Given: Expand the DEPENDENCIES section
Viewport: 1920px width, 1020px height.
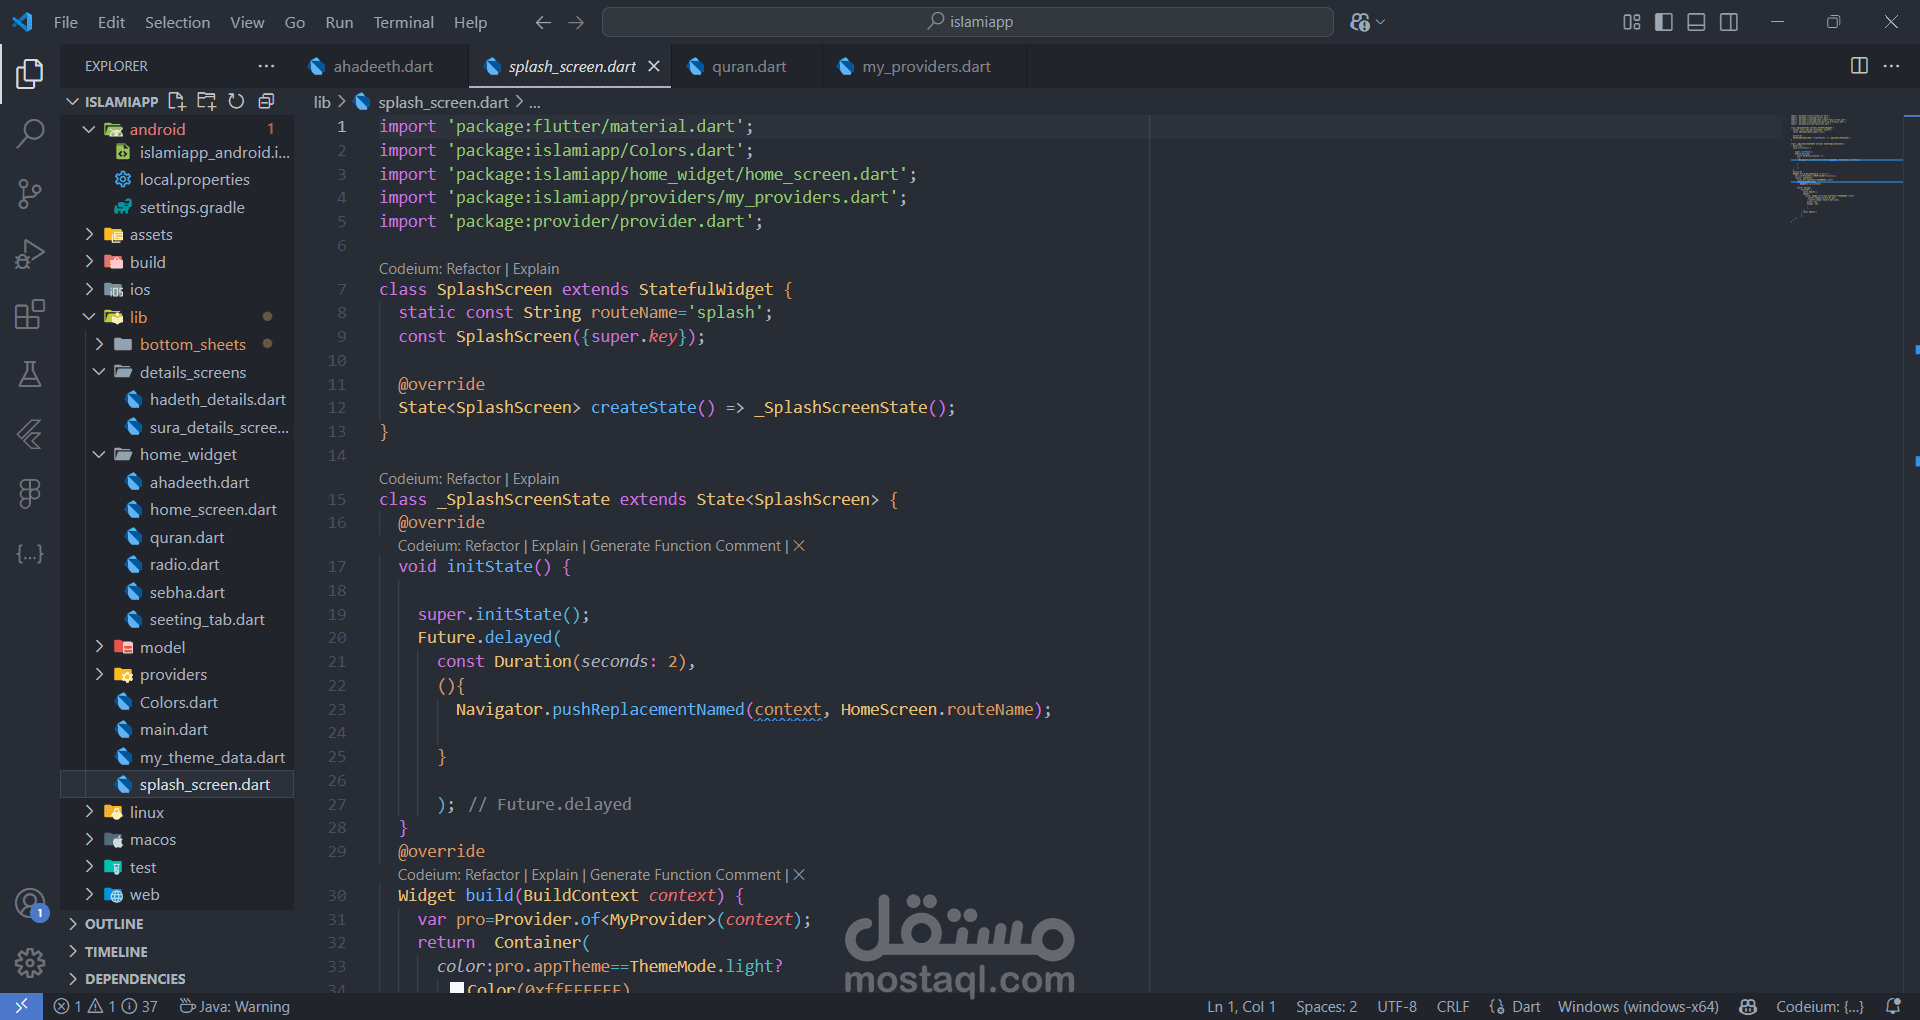Looking at the screenshot, I should point(135,979).
